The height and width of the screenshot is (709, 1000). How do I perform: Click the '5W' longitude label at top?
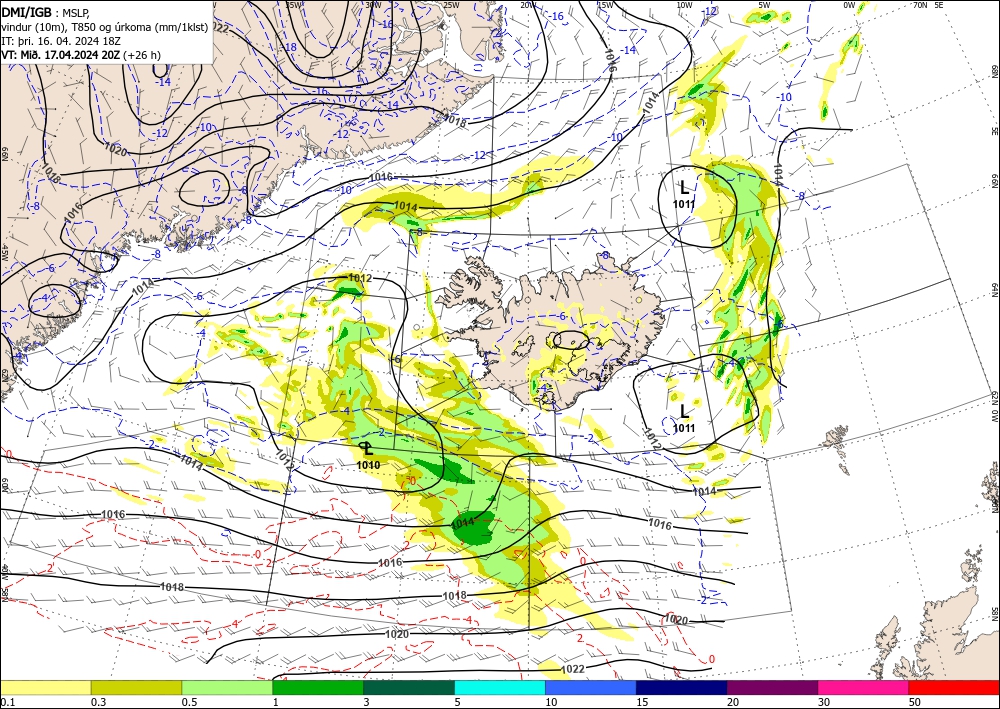[x=765, y=5]
